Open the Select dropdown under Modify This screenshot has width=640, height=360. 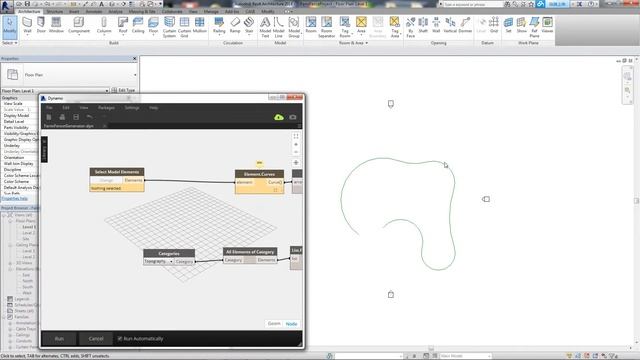tap(10, 43)
